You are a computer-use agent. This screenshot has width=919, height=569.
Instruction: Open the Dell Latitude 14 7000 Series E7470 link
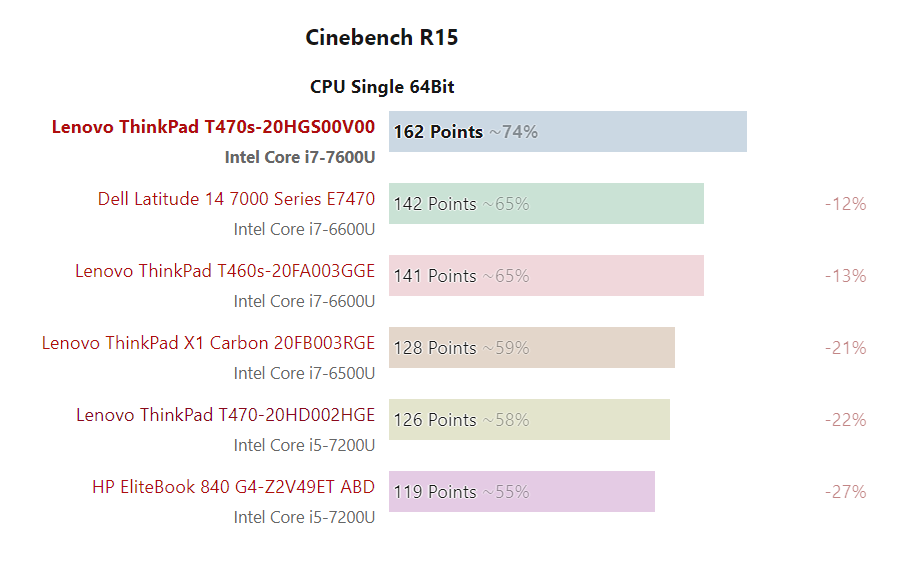(236, 199)
